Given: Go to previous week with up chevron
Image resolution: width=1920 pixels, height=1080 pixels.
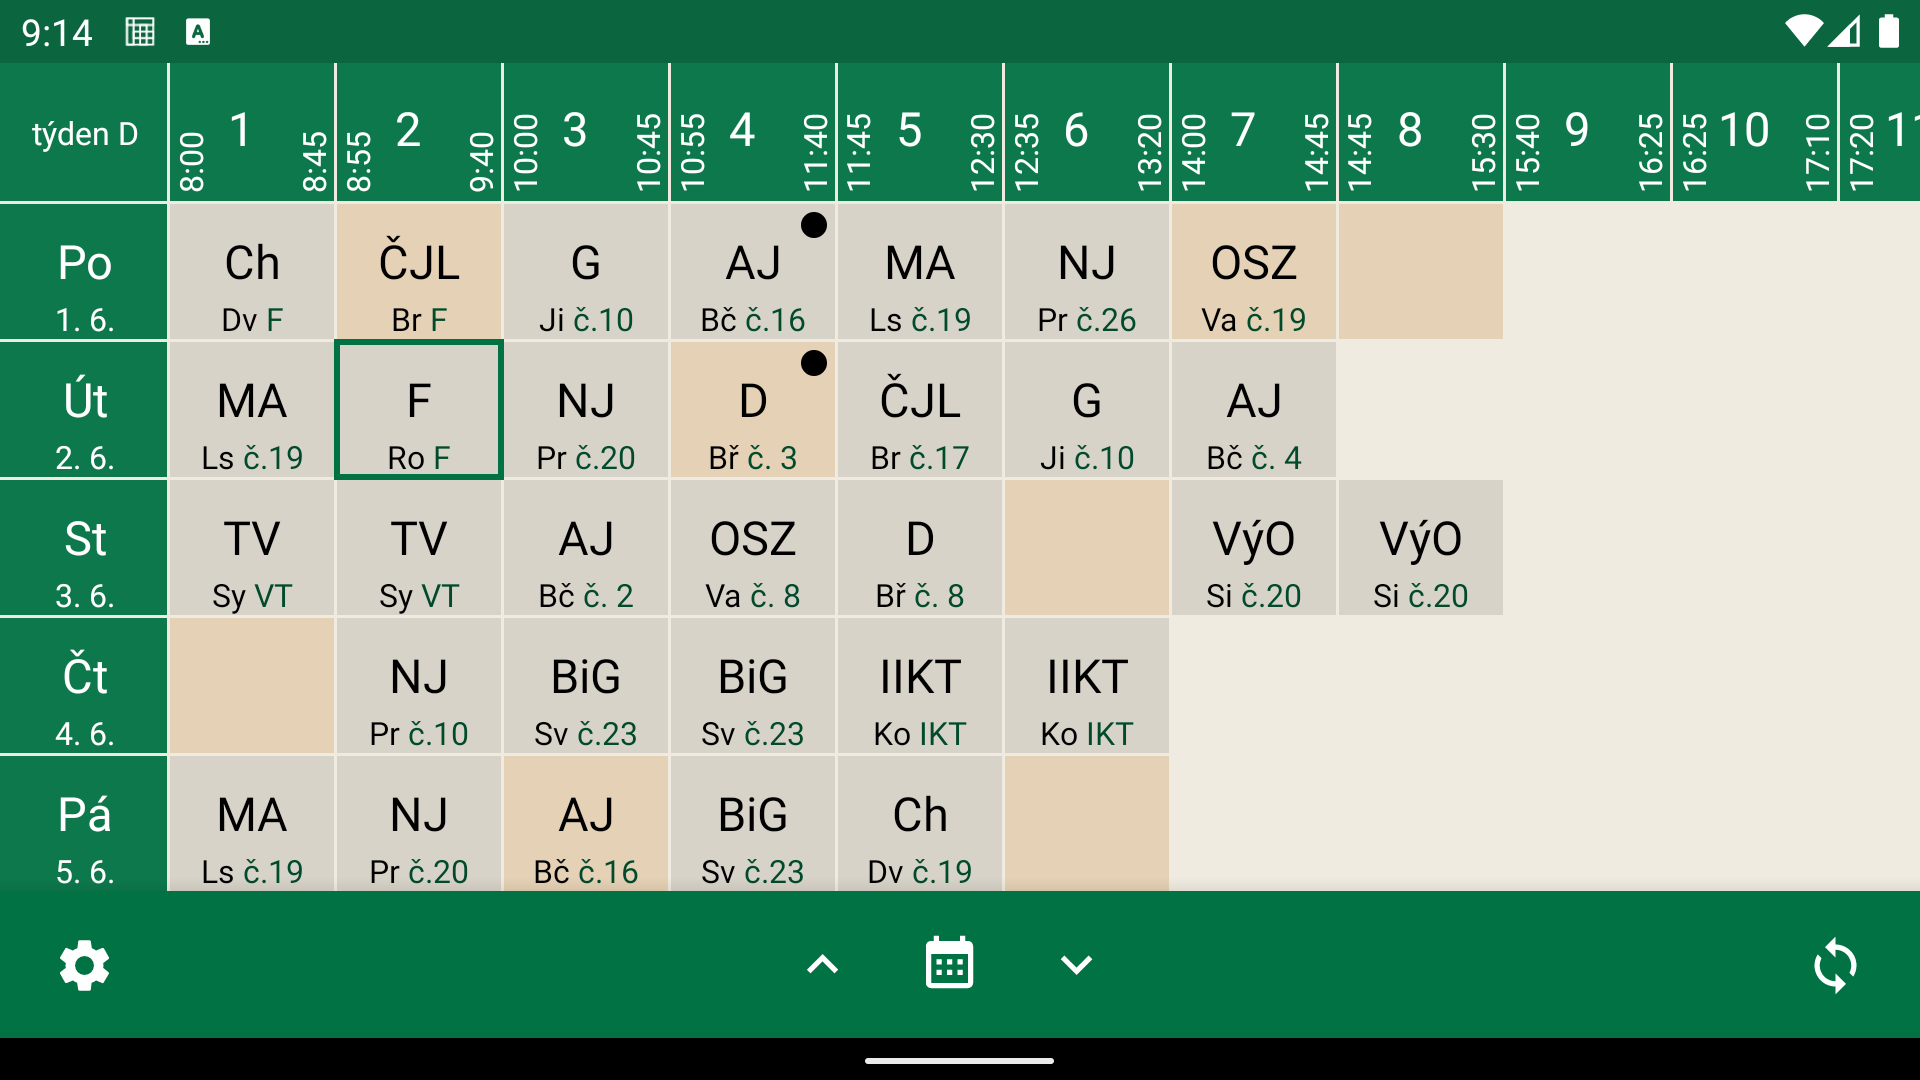Looking at the screenshot, I should tap(822, 964).
